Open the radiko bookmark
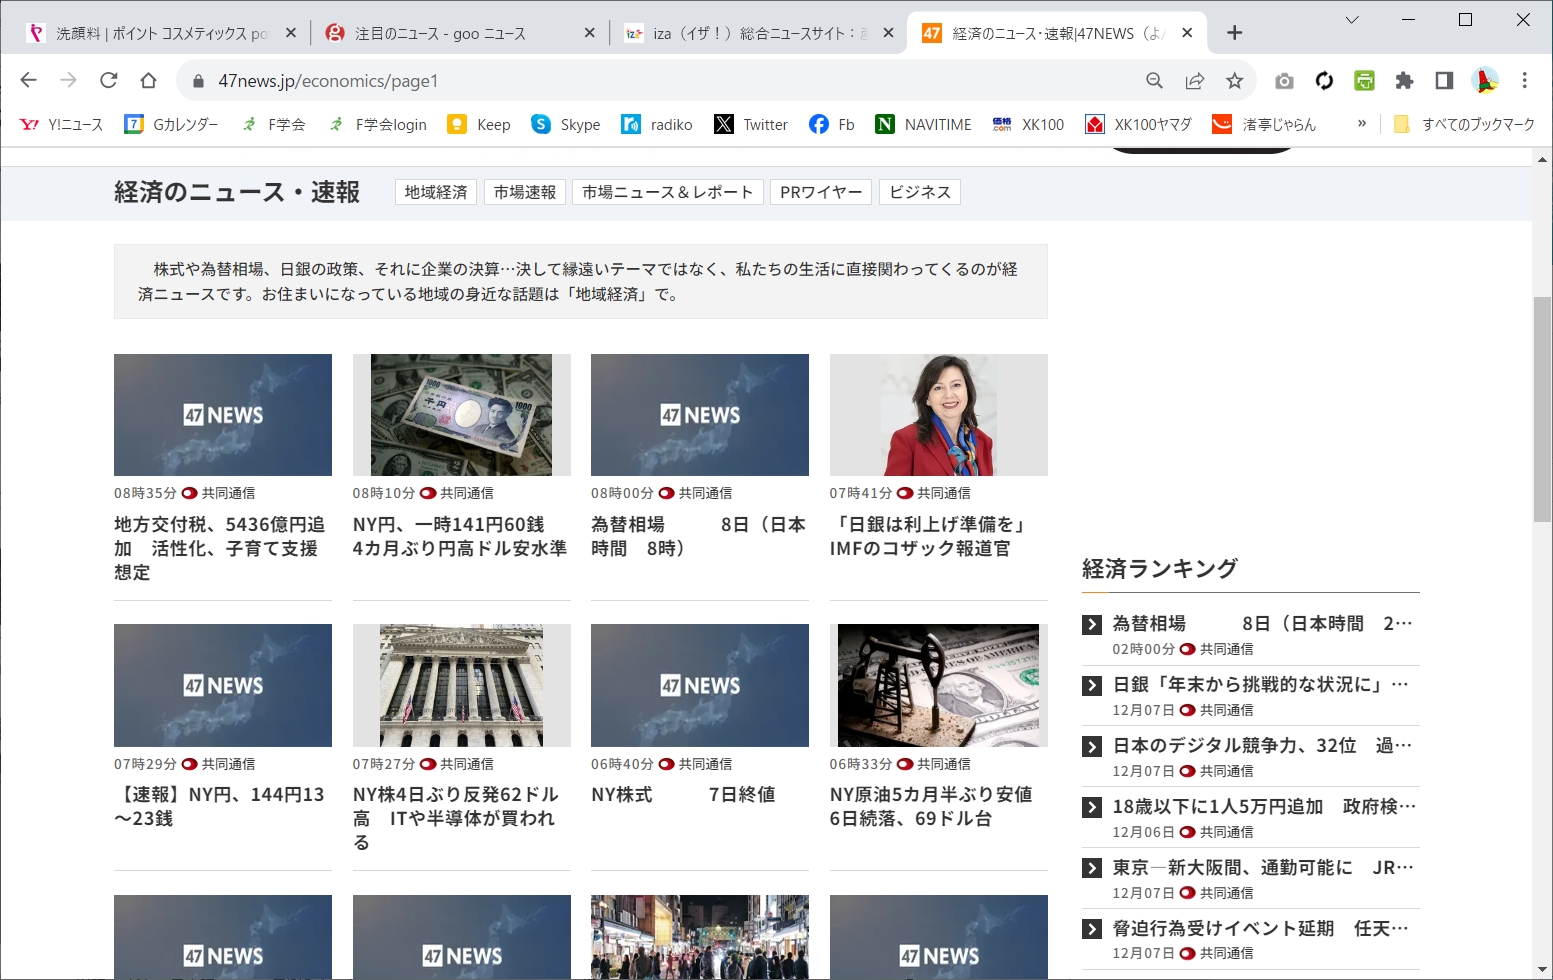The width and height of the screenshot is (1553, 980). tap(657, 124)
